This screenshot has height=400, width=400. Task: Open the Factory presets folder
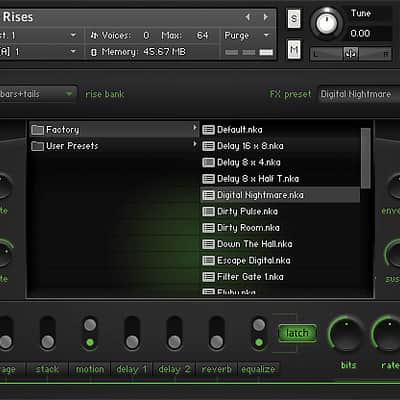113,130
